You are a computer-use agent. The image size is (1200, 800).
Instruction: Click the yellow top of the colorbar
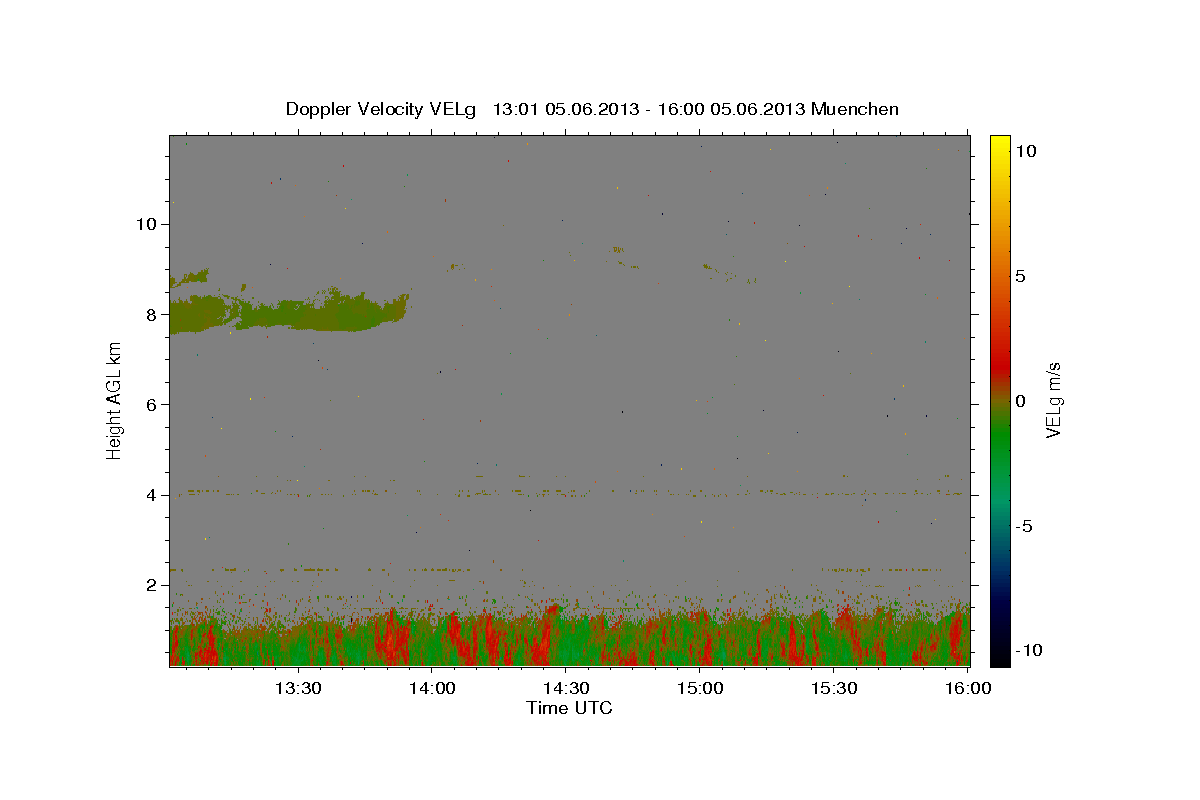tap(1000, 145)
